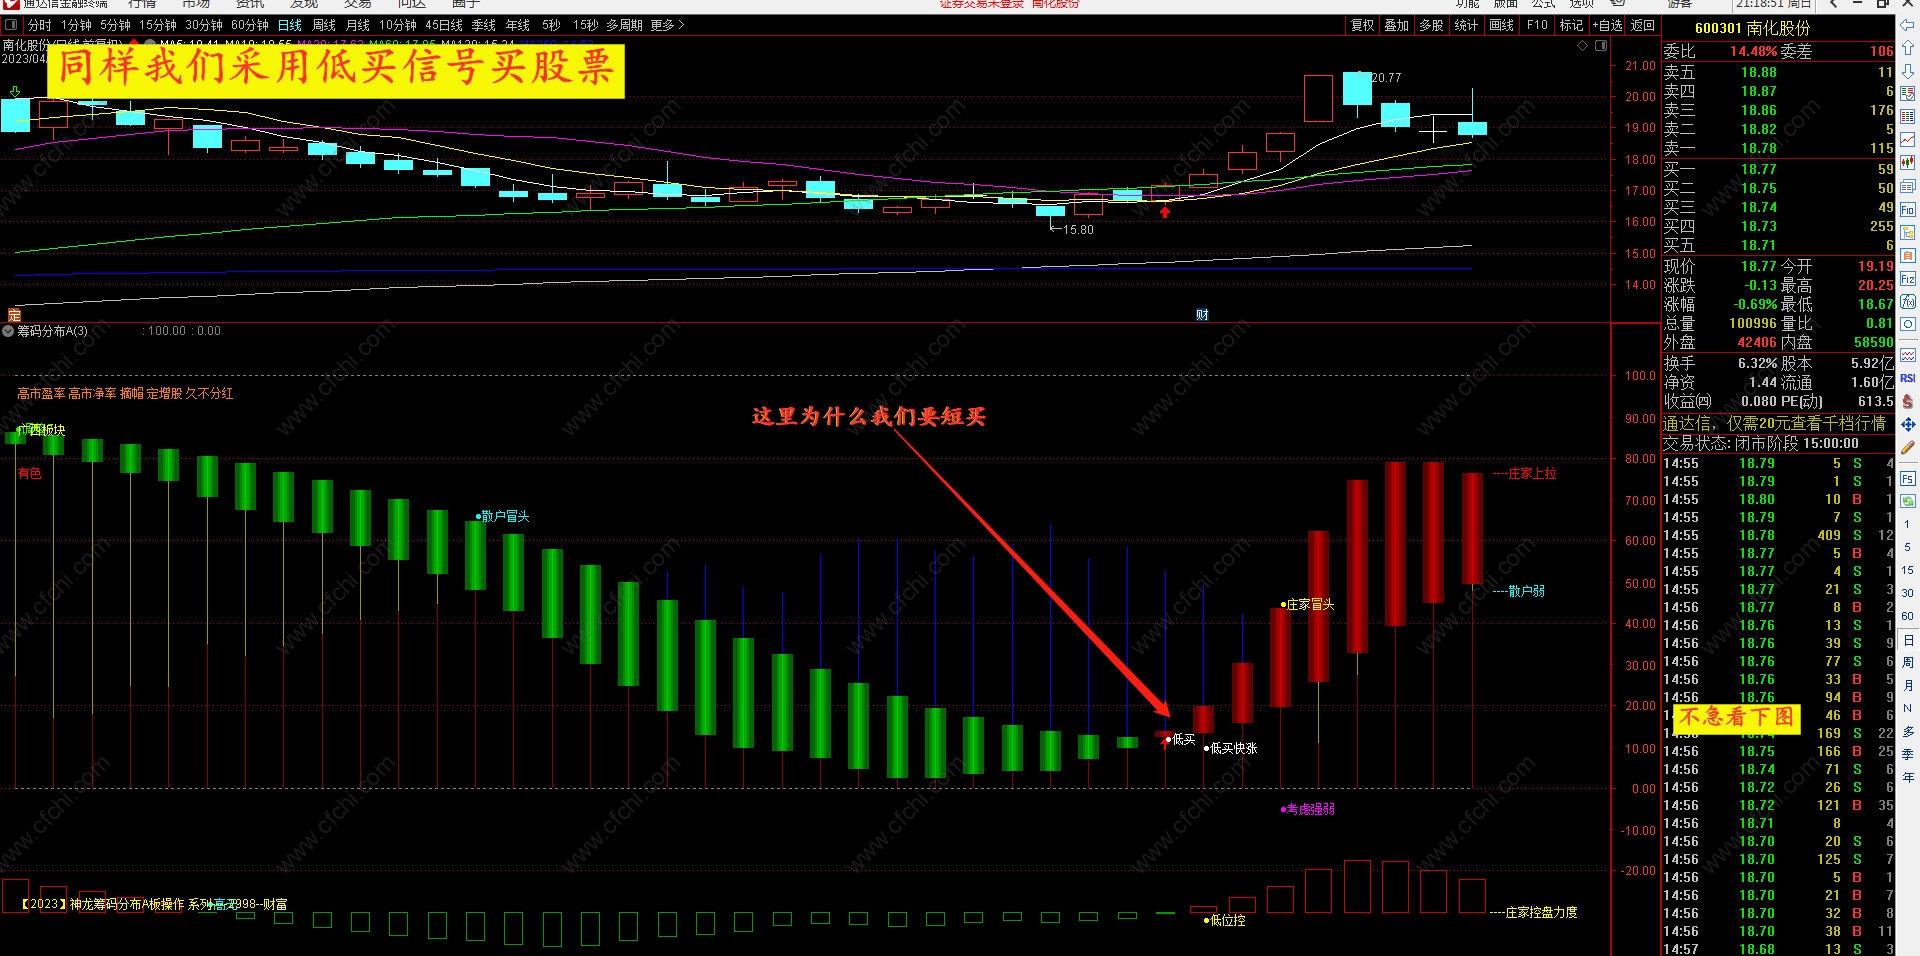
Task: Click the square circle icon in sidebar
Action: click(x=1907, y=324)
